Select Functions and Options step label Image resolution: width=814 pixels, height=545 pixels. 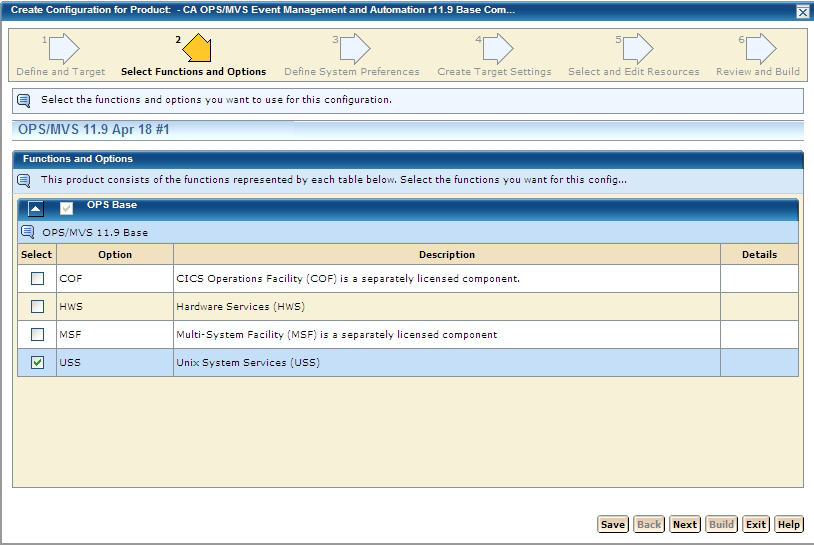point(194,72)
